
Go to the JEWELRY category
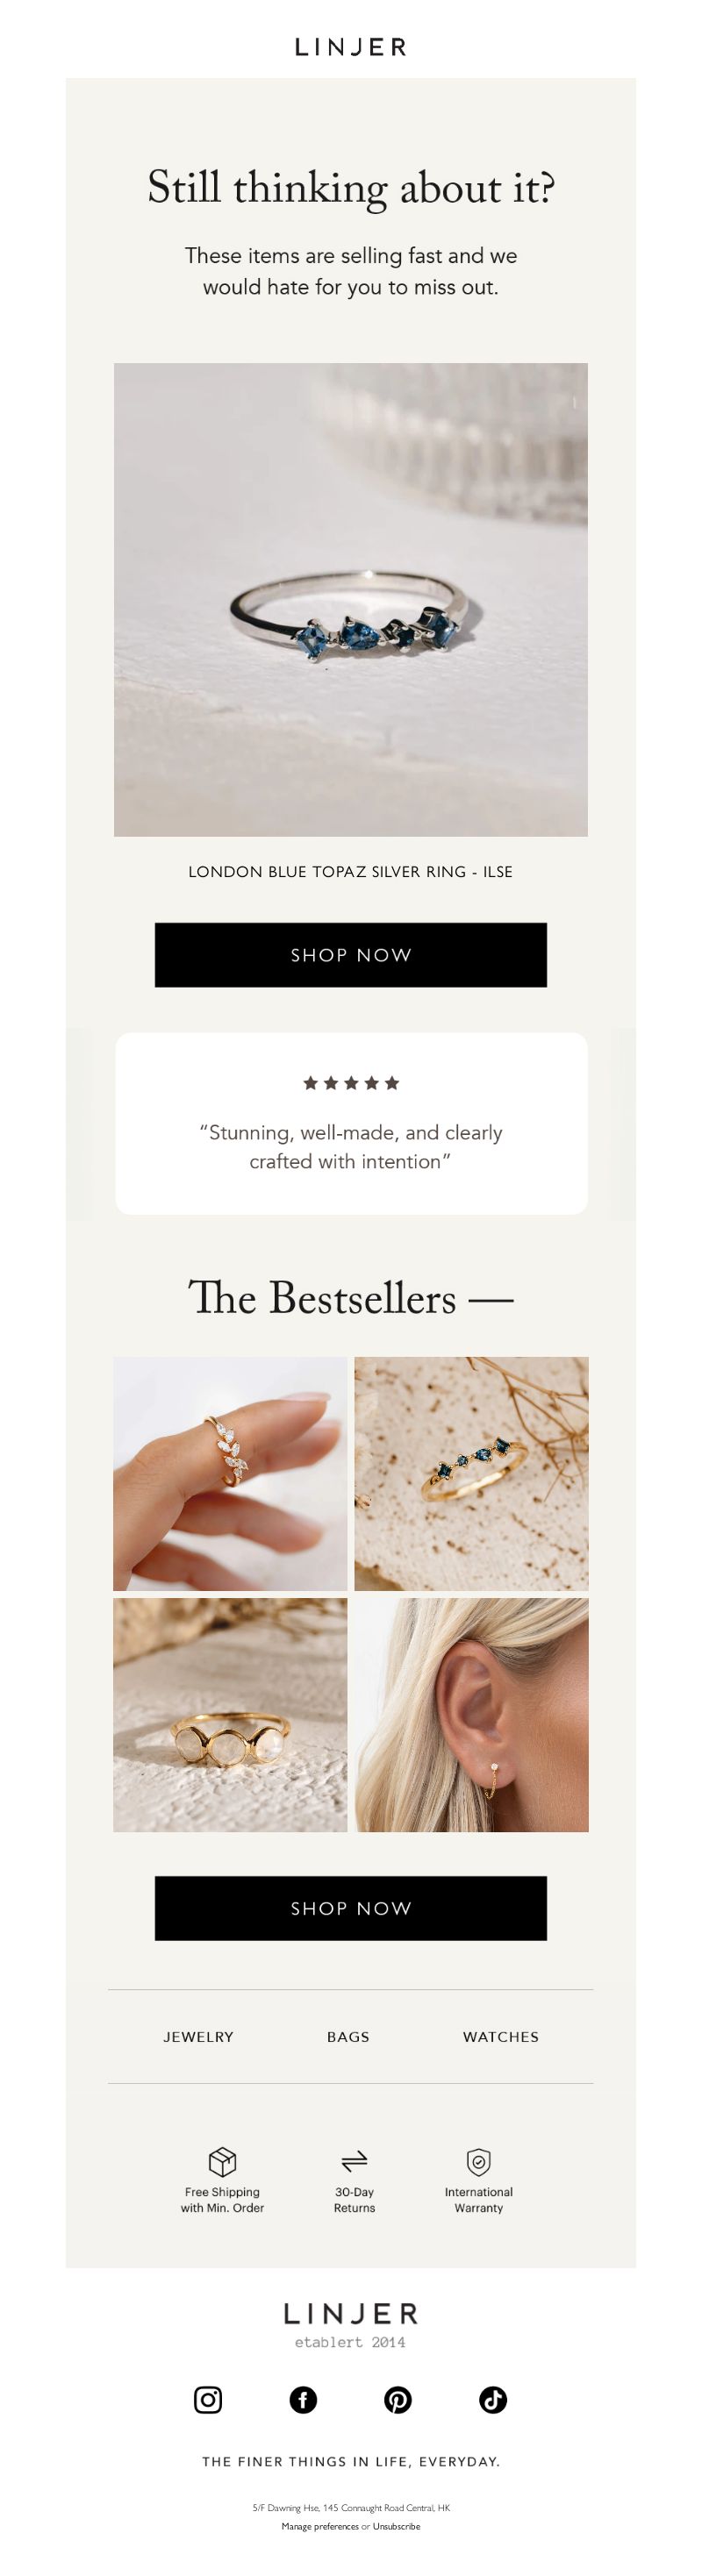click(198, 2036)
